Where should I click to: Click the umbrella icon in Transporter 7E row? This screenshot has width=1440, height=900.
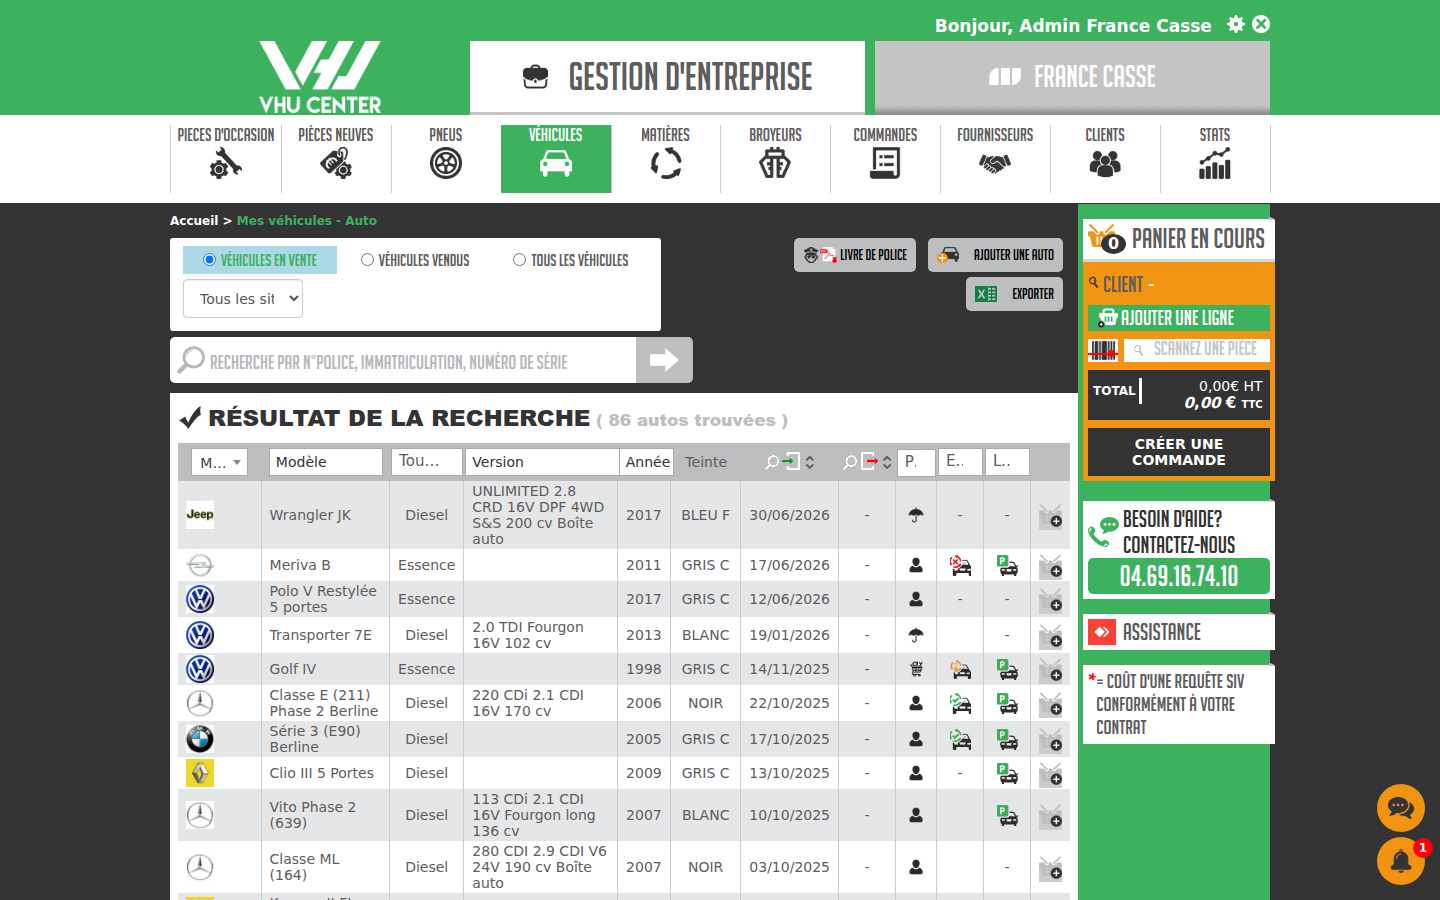click(916, 635)
